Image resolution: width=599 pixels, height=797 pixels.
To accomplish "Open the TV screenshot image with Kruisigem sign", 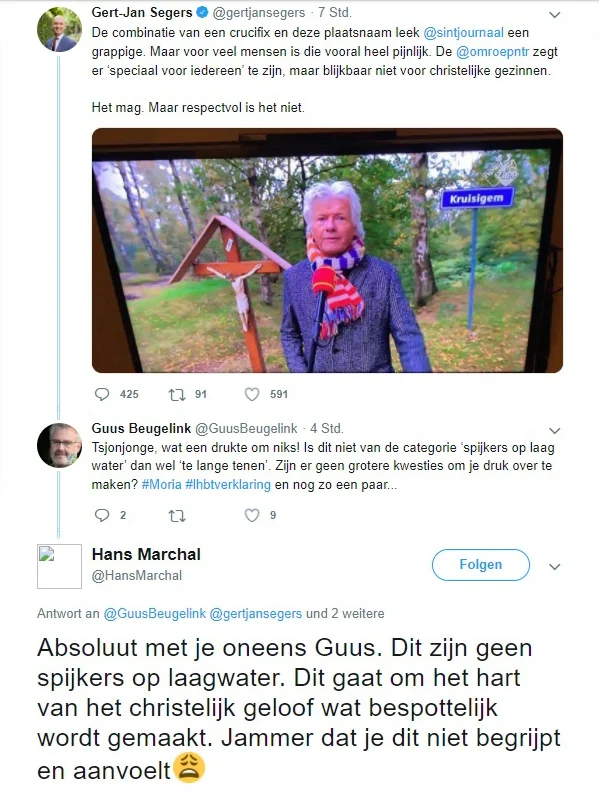I will point(327,250).
